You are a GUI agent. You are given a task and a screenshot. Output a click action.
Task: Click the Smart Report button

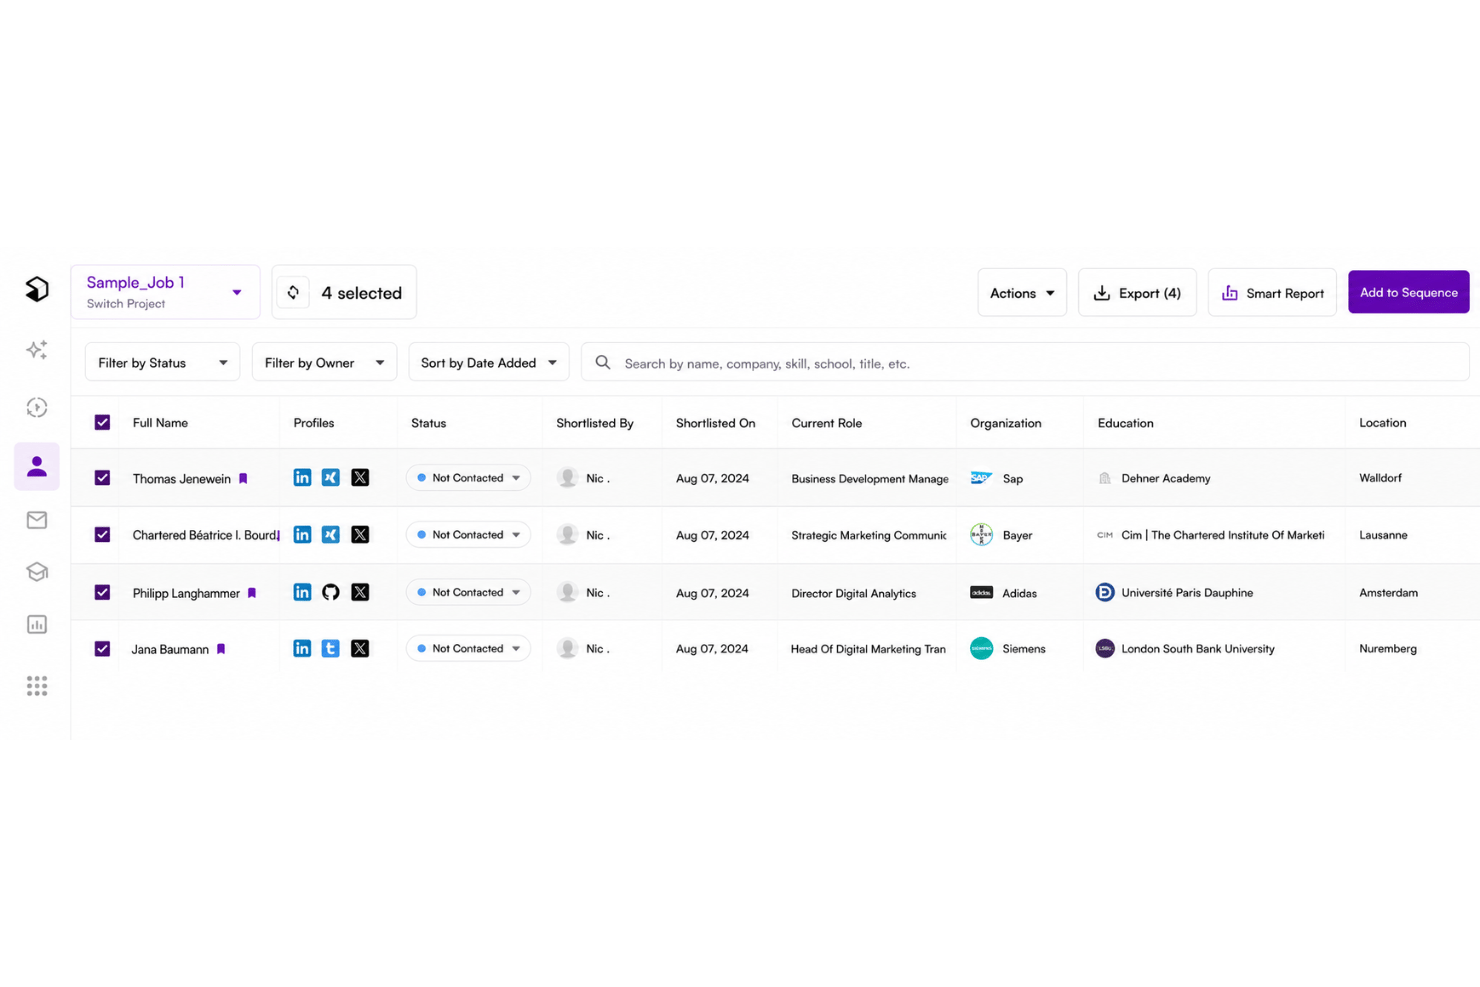tap(1272, 293)
